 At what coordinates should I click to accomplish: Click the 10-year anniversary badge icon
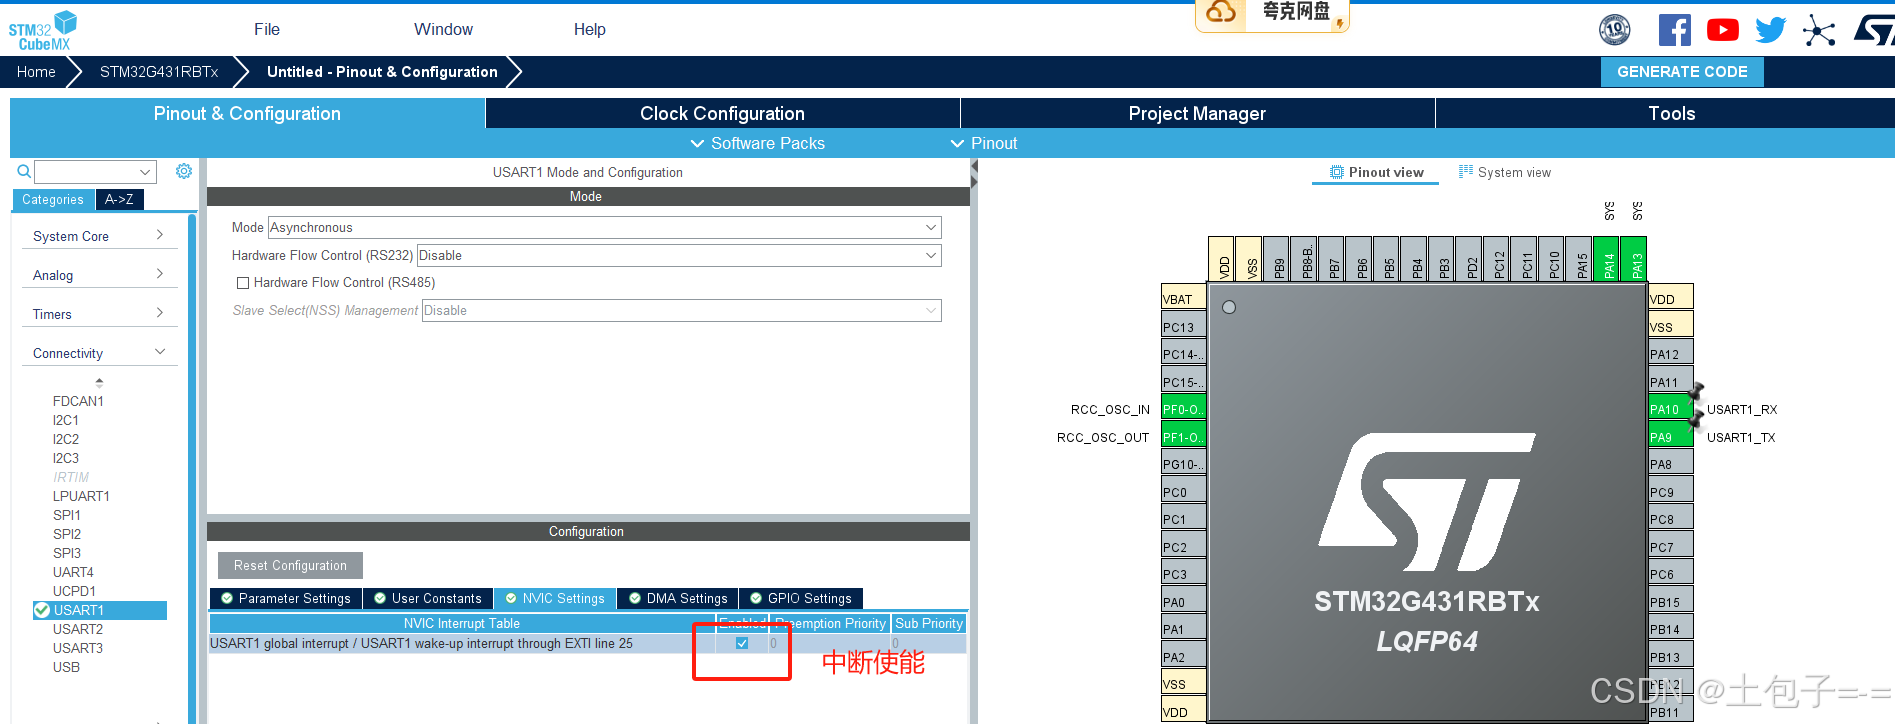click(x=1615, y=30)
